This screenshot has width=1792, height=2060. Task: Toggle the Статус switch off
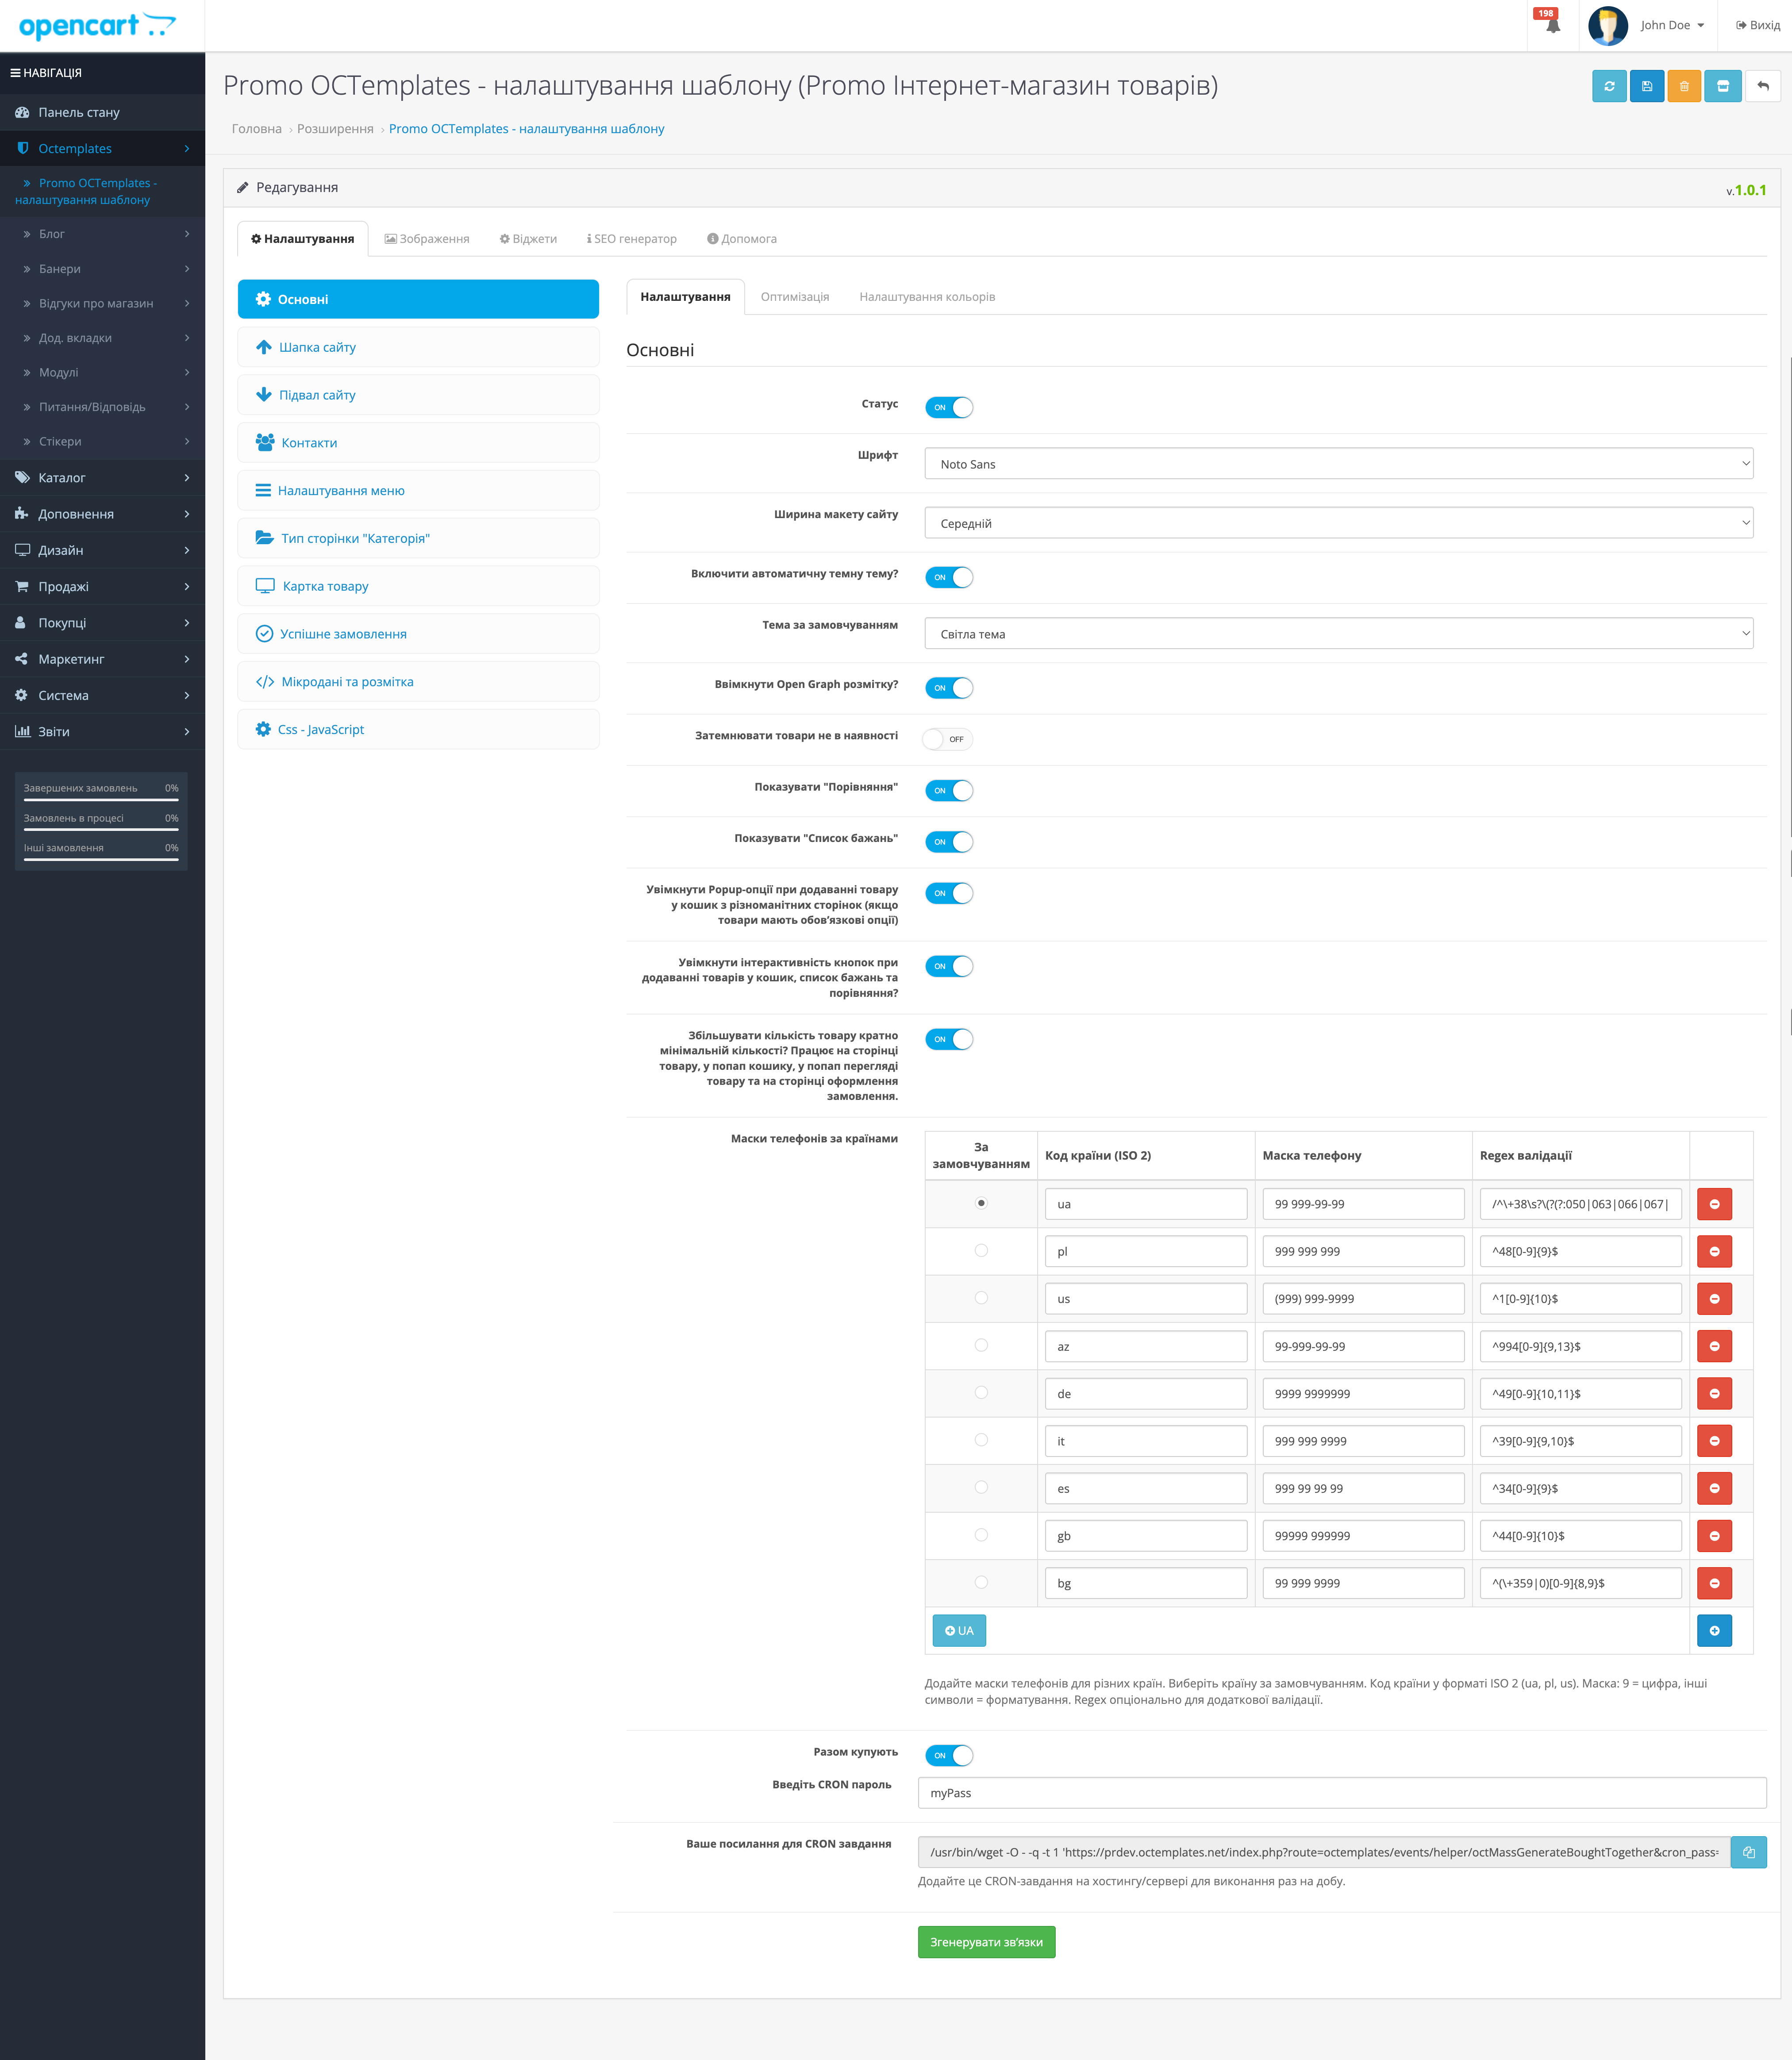[948, 407]
